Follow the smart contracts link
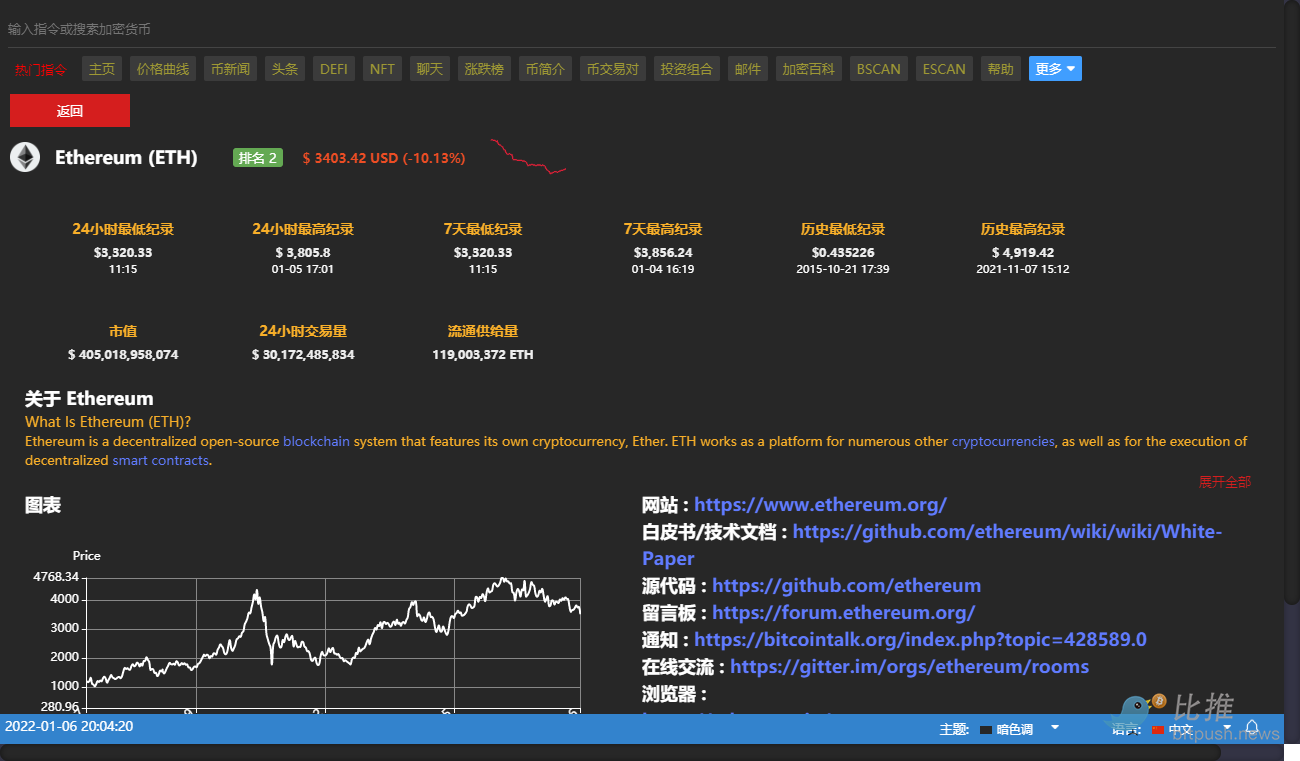This screenshot has width=1300, height=761. click(161, 461)
